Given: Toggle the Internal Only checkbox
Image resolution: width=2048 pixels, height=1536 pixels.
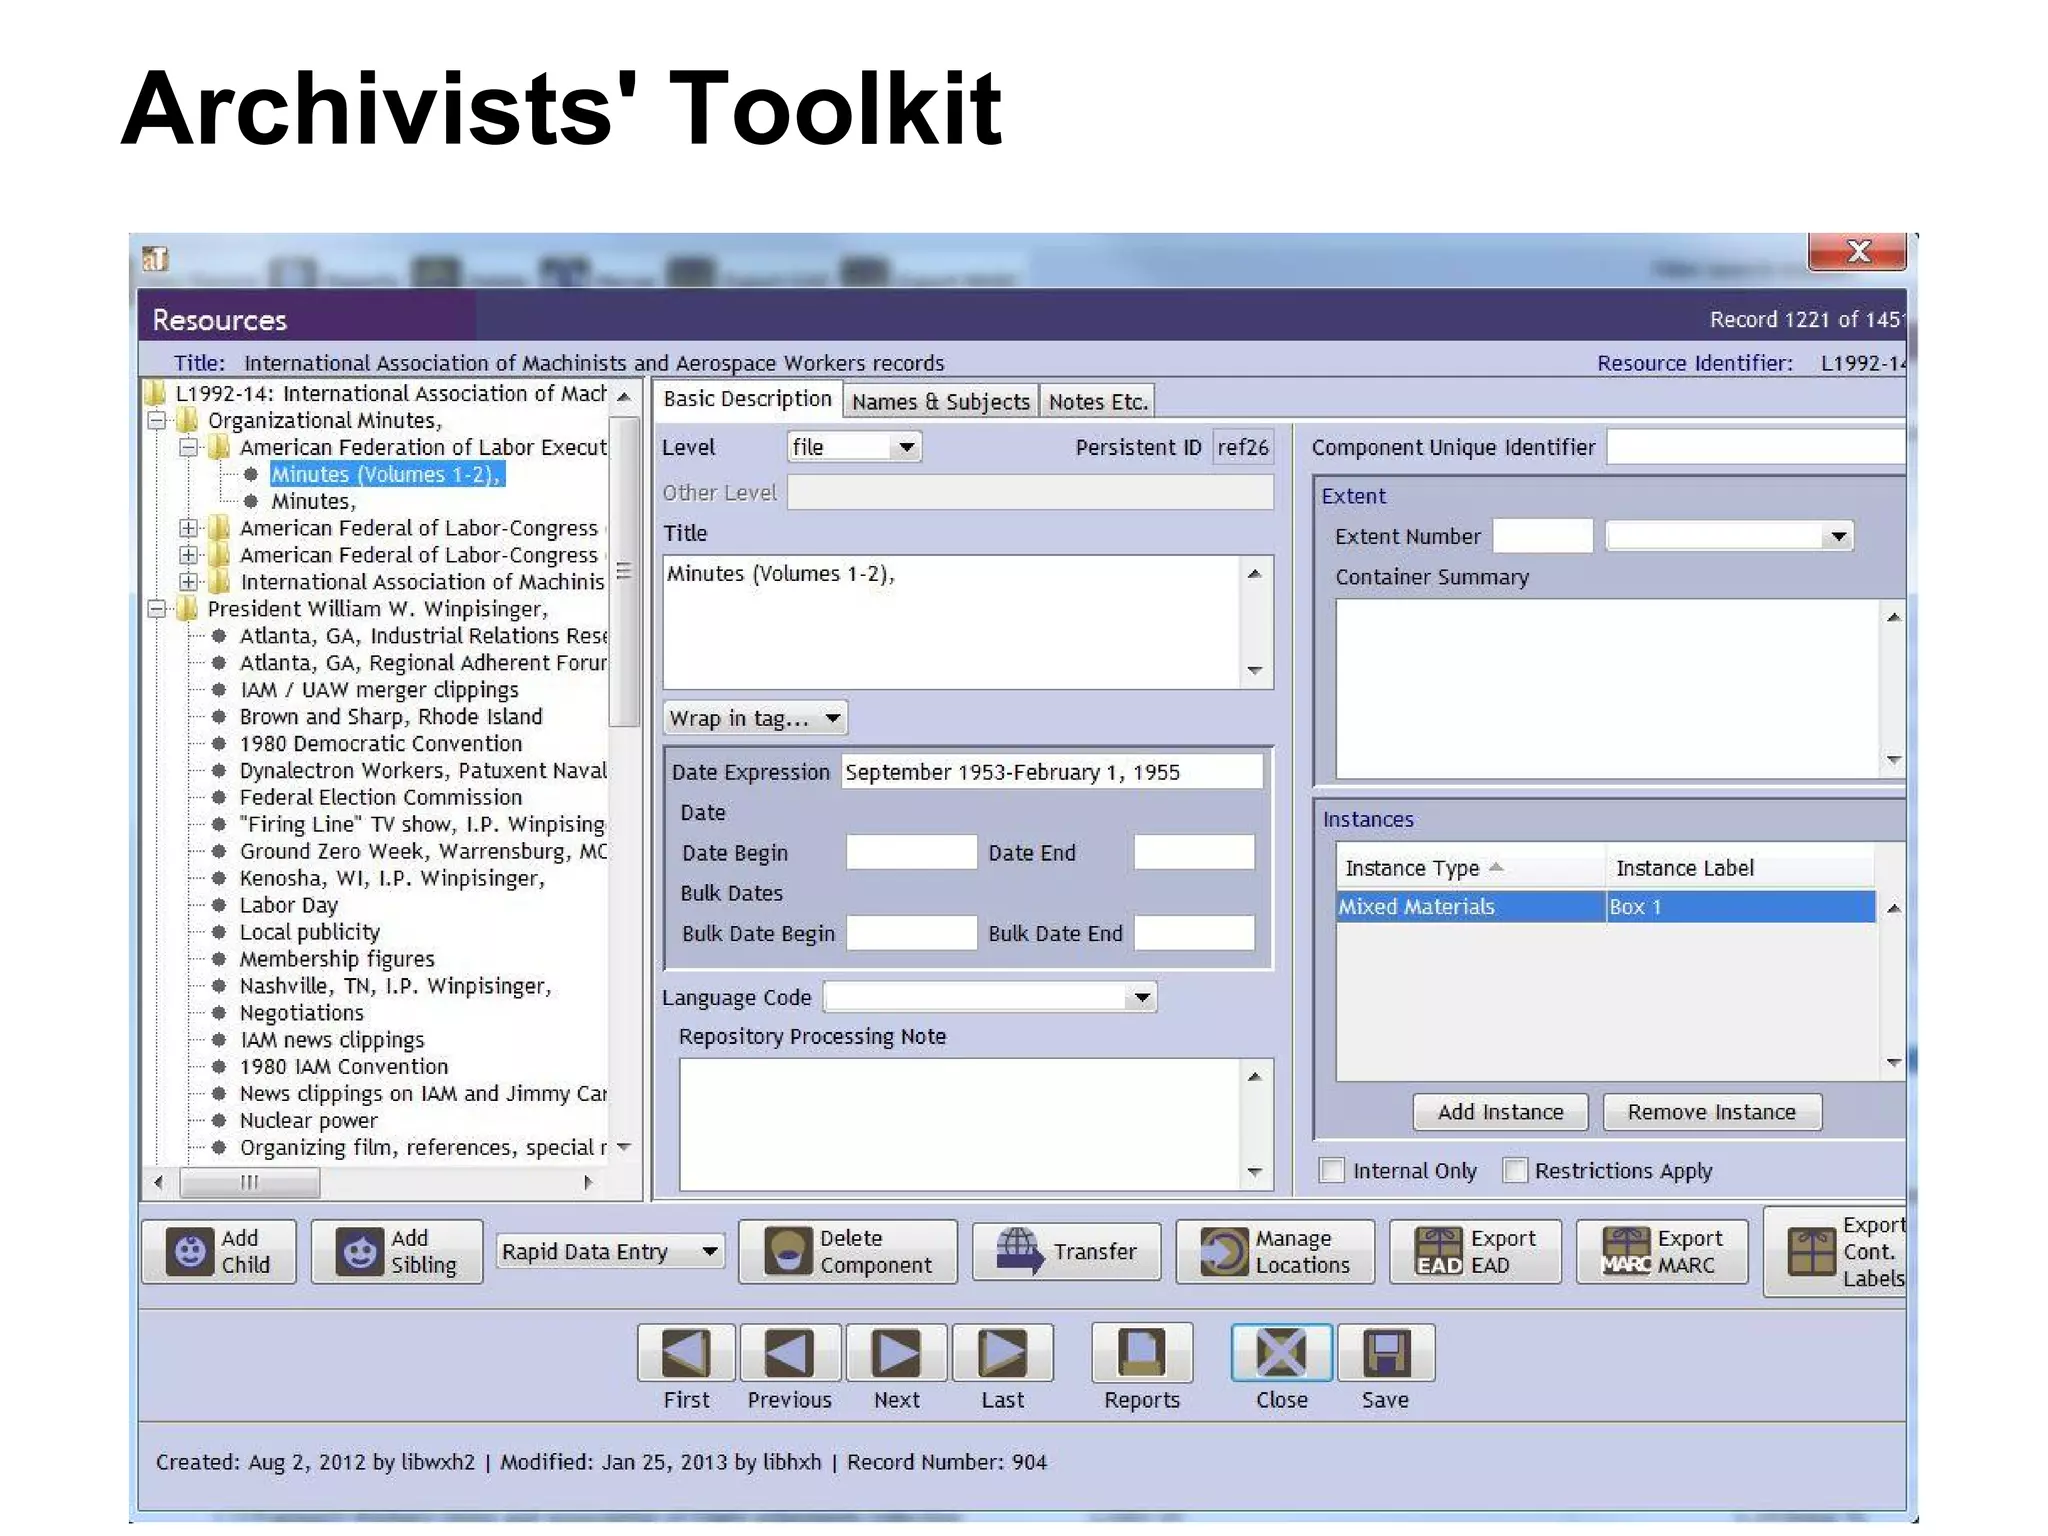Looking at the screenshot, I should (1332, 1170).
